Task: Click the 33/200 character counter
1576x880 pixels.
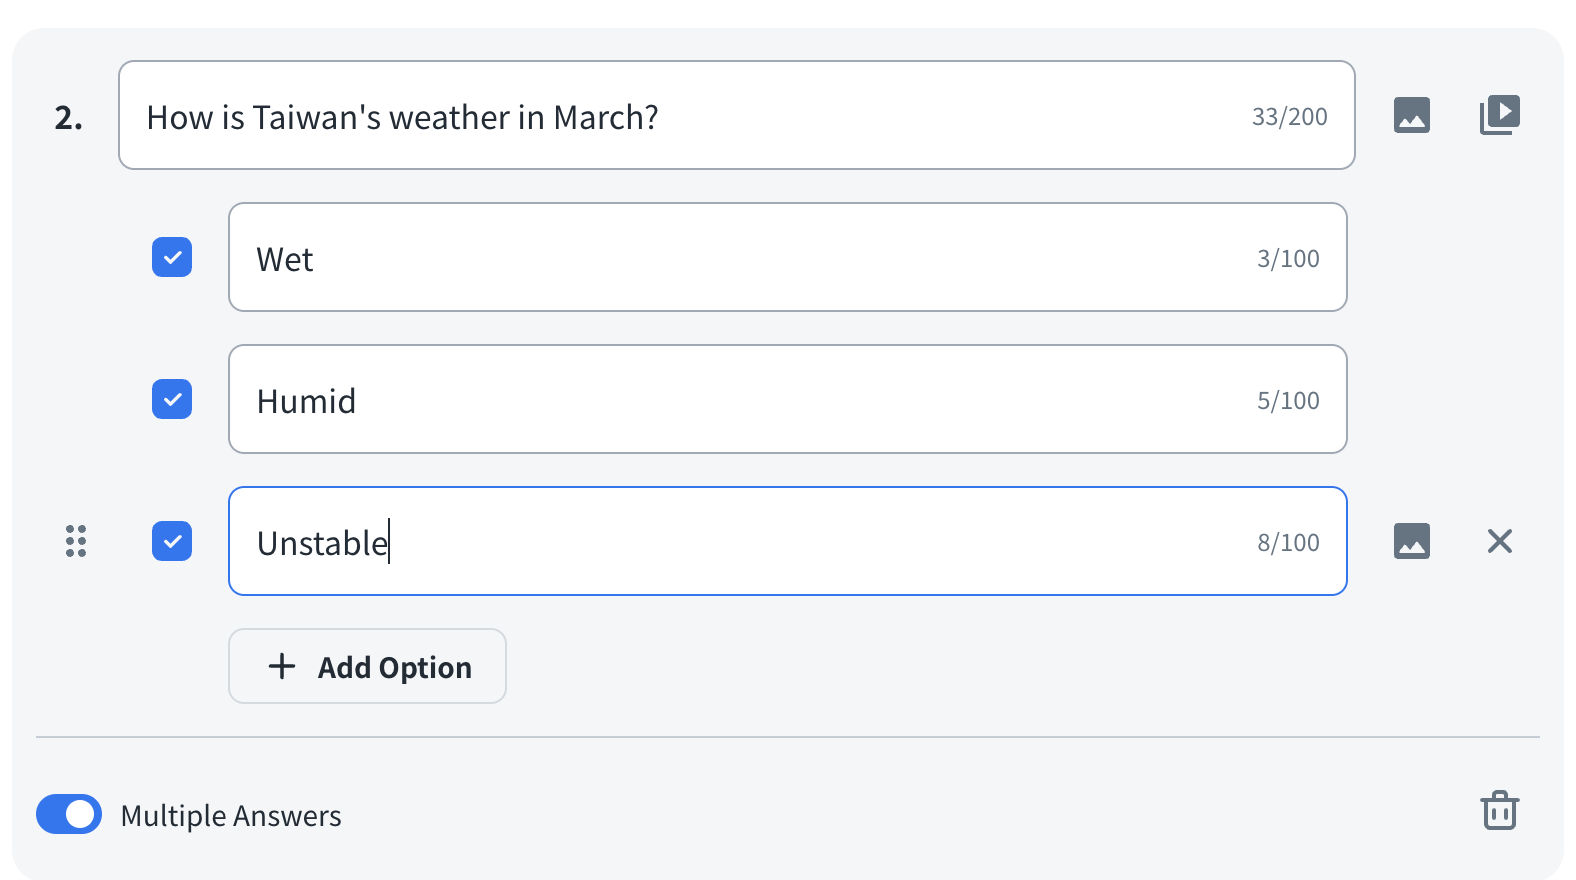Action: pyautogui.click(x=1289, y=117)
